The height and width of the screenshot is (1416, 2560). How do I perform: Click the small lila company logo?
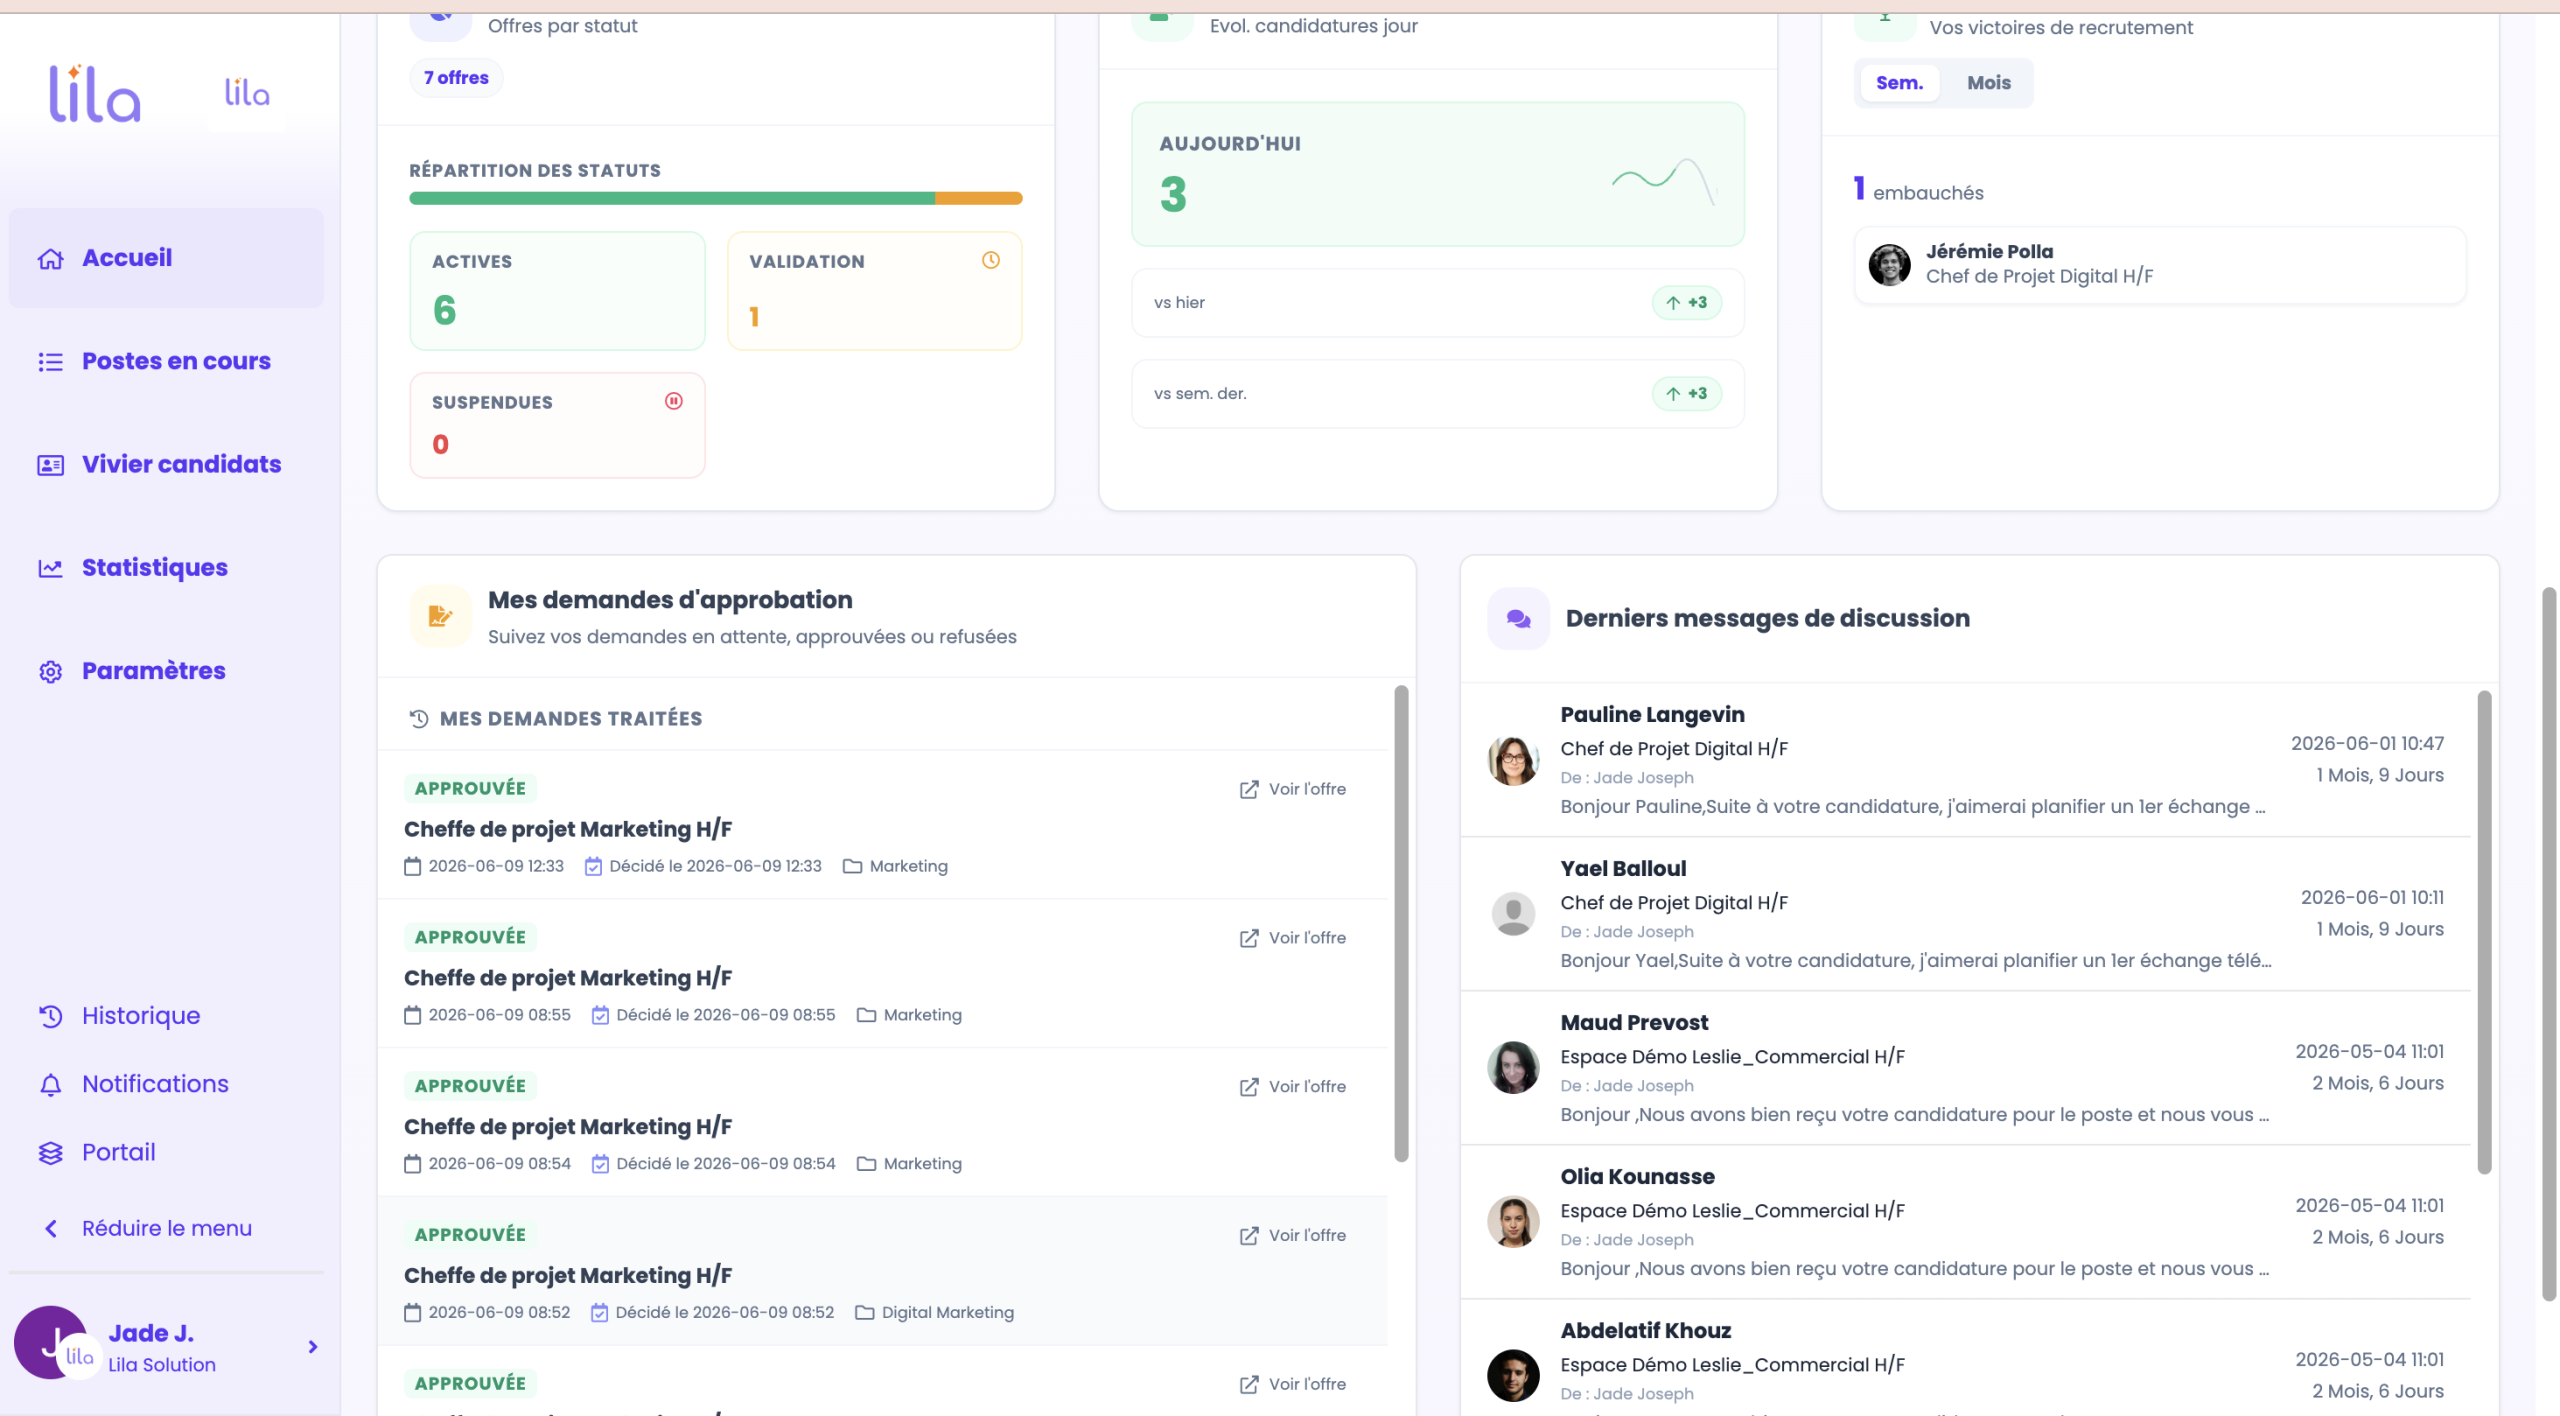(247, 93)
